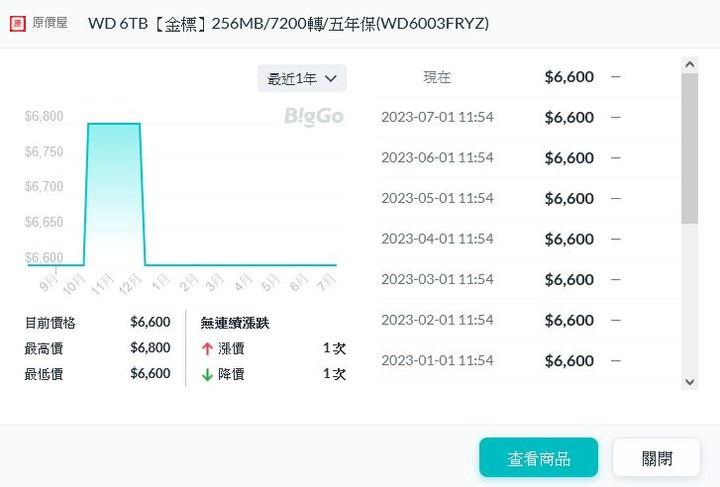Click the $6,800 peak on the price chart
720x487 pixels.
(113, 124)
